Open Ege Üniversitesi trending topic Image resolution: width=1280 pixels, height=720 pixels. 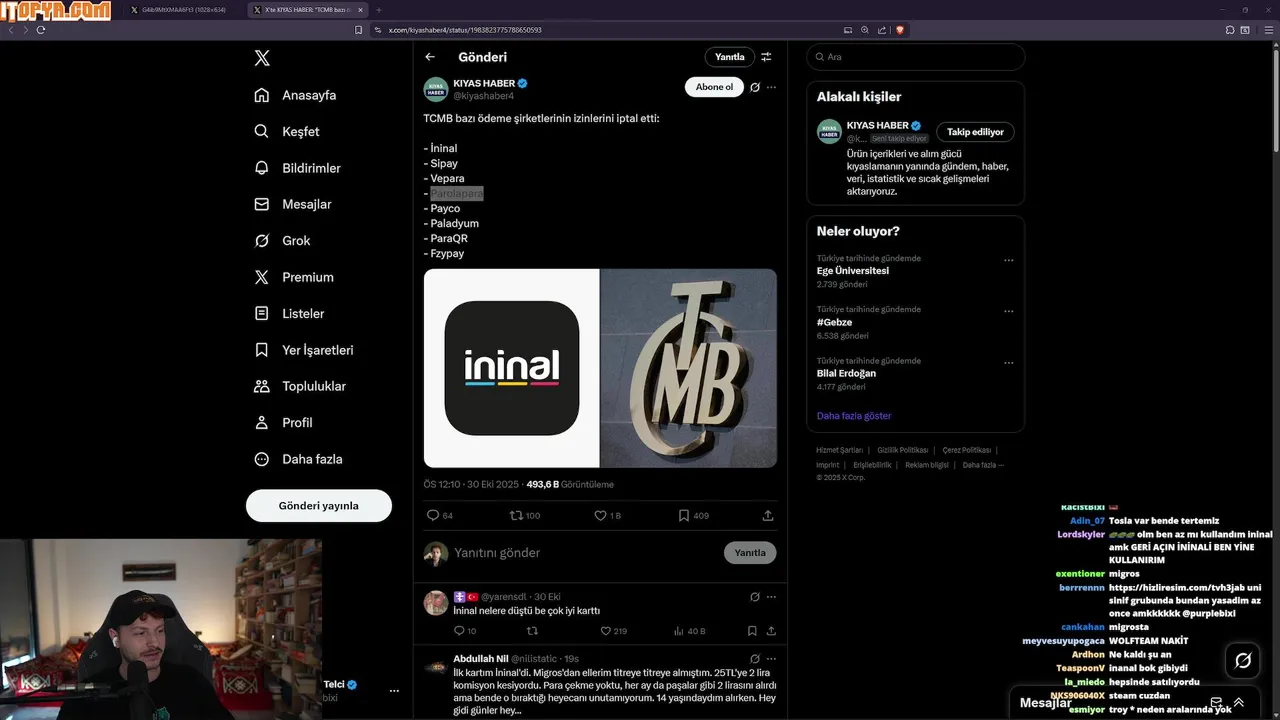[x=853, y=271]
